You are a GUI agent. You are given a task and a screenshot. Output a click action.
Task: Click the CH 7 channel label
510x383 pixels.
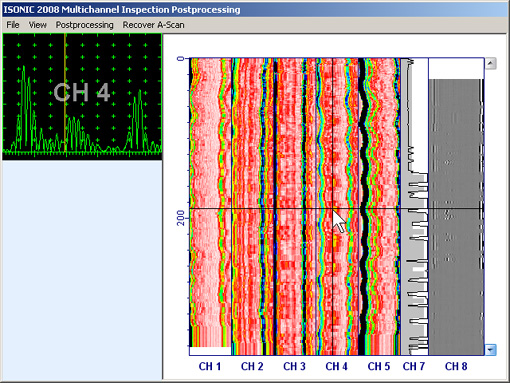tap(414, 366)
